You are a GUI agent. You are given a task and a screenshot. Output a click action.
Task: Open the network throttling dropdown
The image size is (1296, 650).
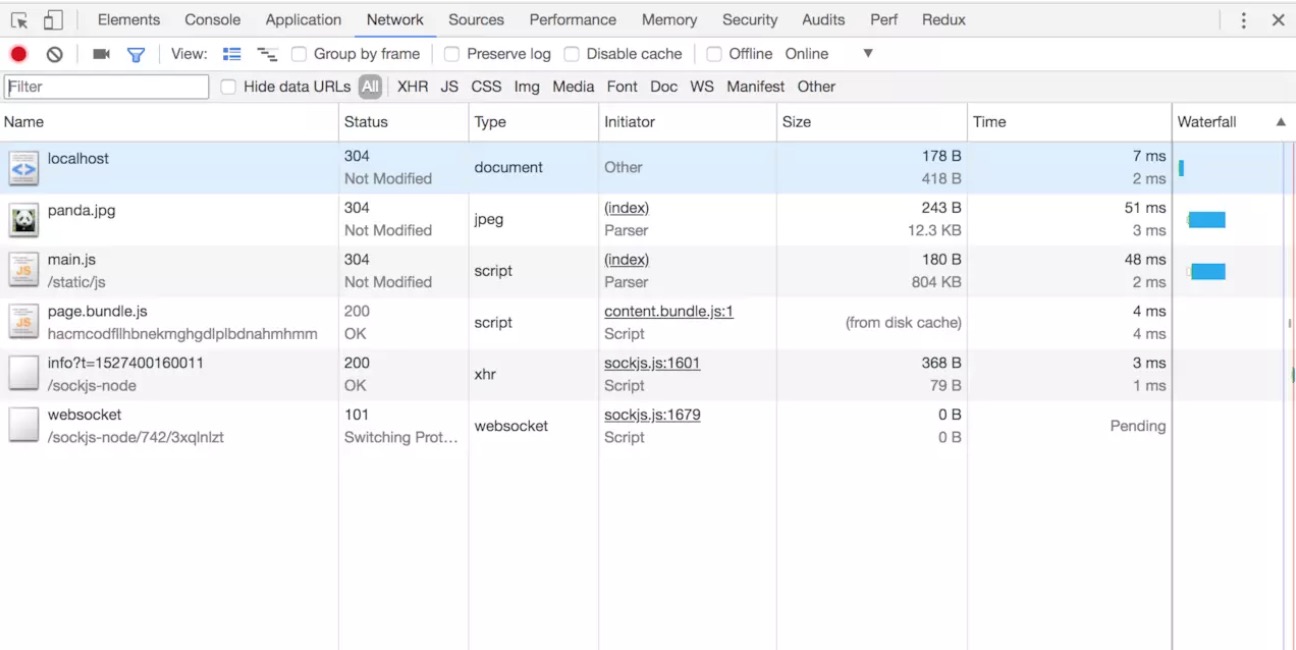[866, 54]
